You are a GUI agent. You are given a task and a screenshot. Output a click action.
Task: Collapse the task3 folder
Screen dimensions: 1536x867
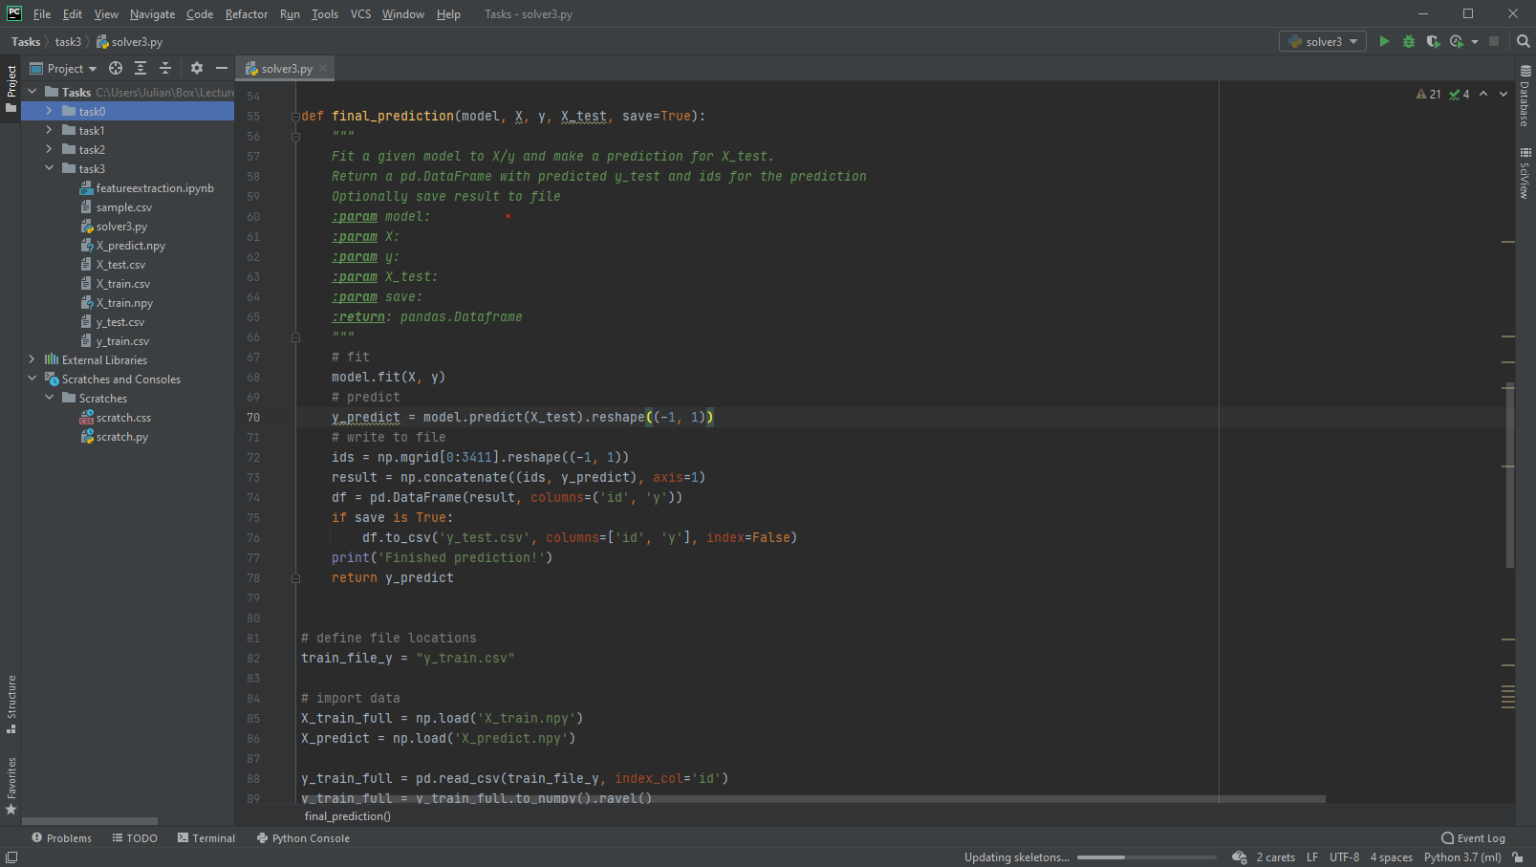pyautogui.click(x=48, y=168)
